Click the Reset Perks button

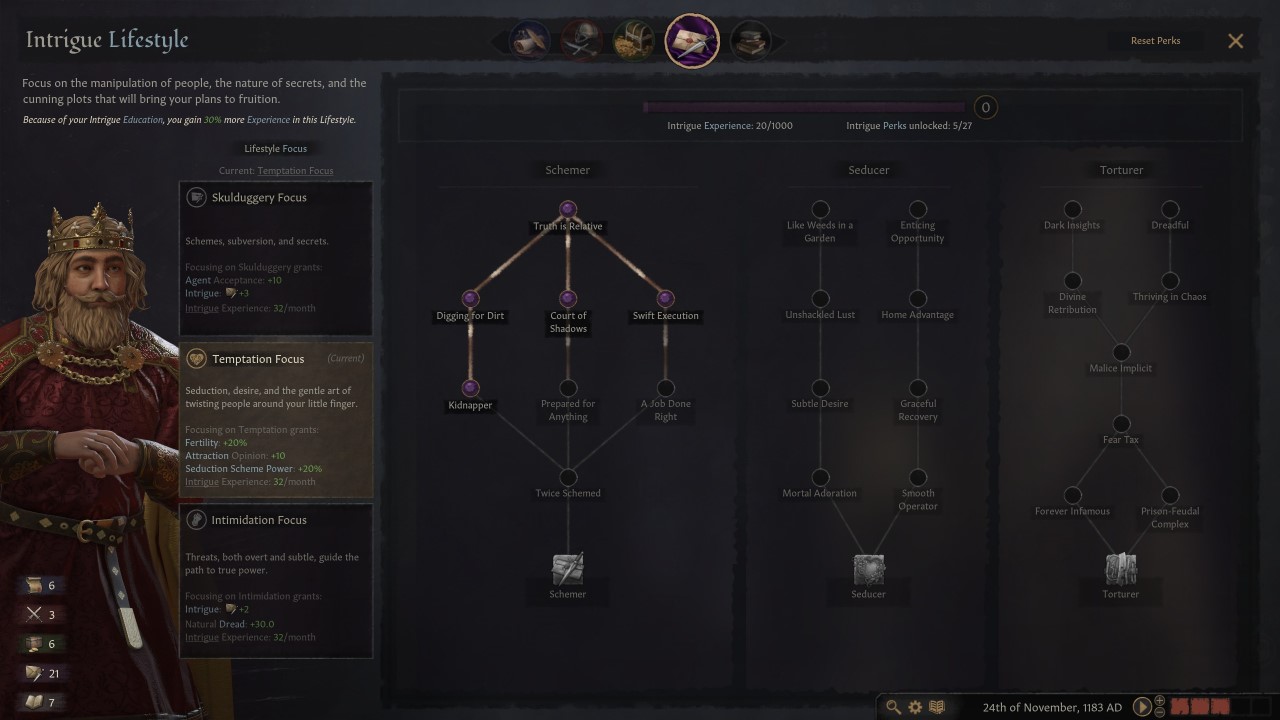tap(1155, 41)
